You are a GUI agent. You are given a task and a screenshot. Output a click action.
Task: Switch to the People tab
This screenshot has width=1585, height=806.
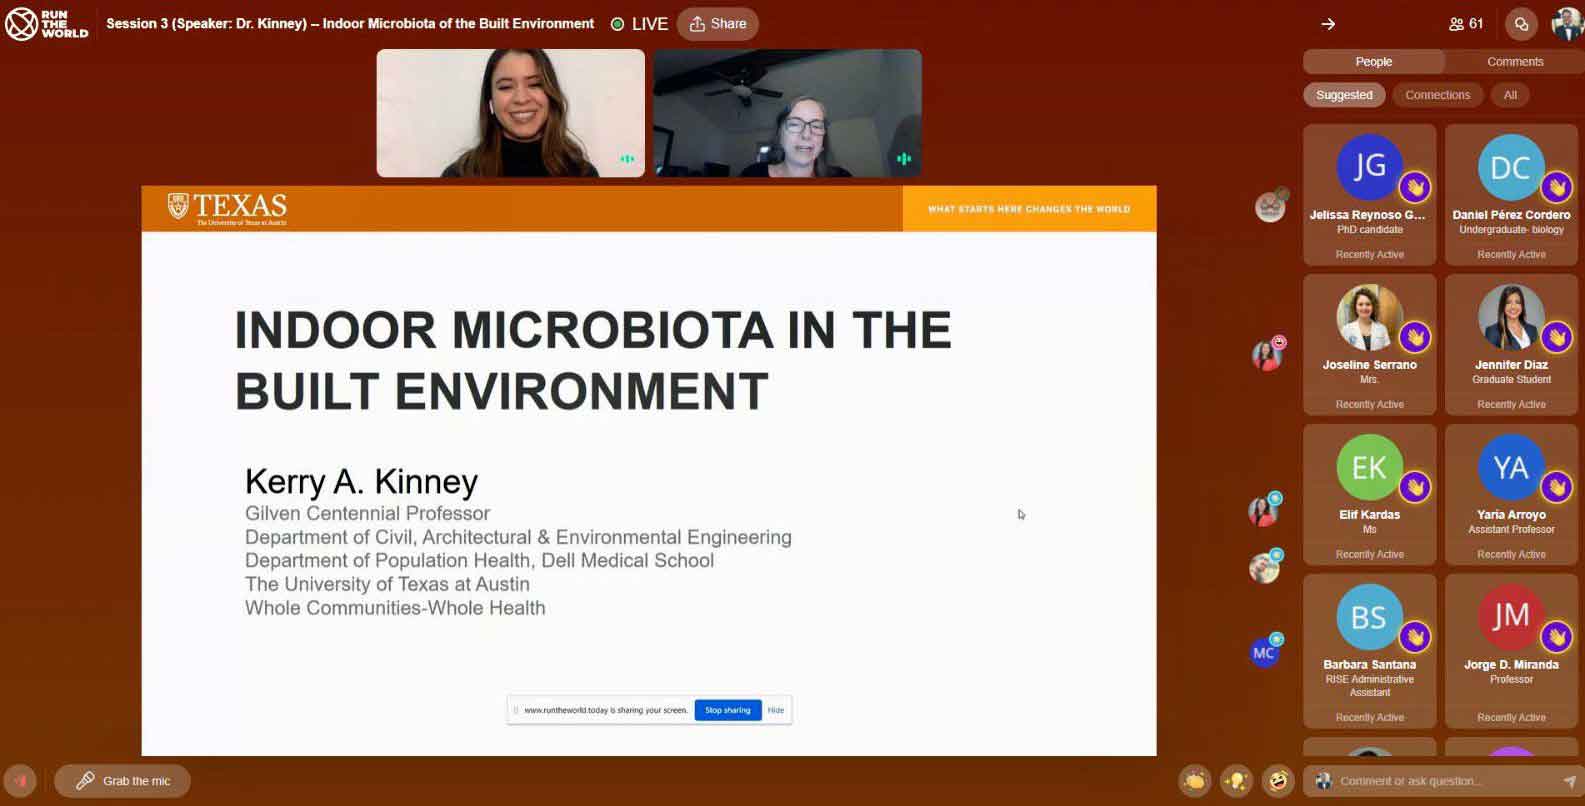(x=1373, y=62)
